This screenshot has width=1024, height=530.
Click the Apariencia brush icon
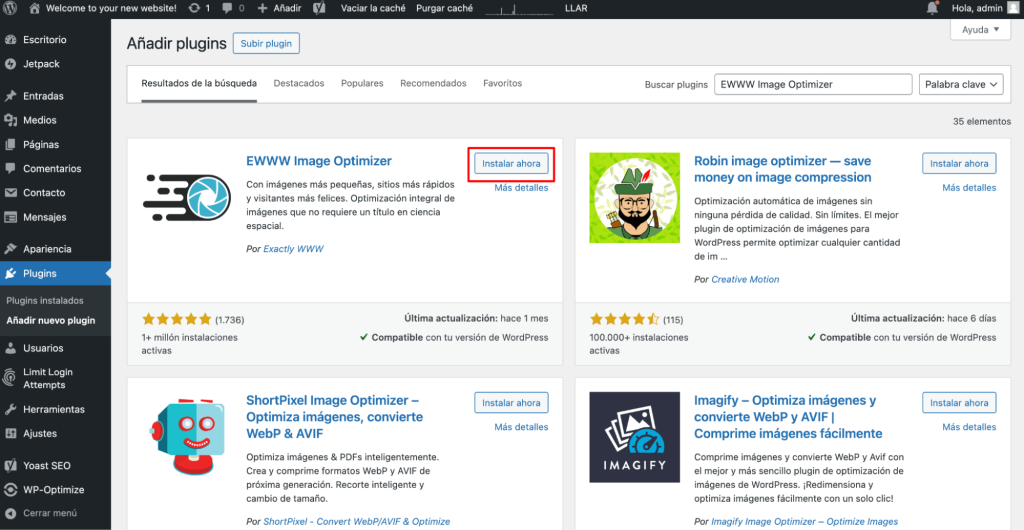pyautogui.click(x=10, y=249)
